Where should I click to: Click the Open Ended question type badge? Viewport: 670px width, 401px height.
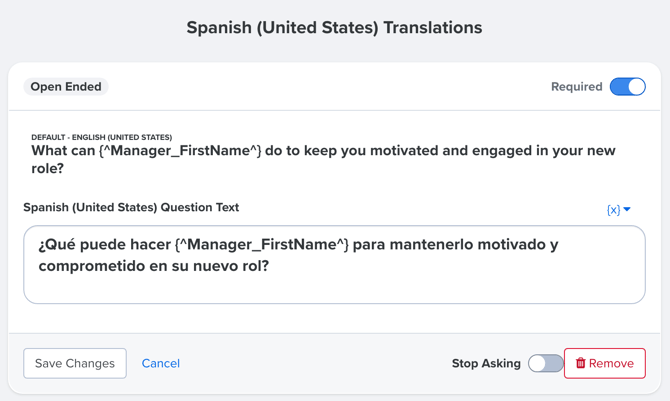pyautogui.click(x=66, y=86)
